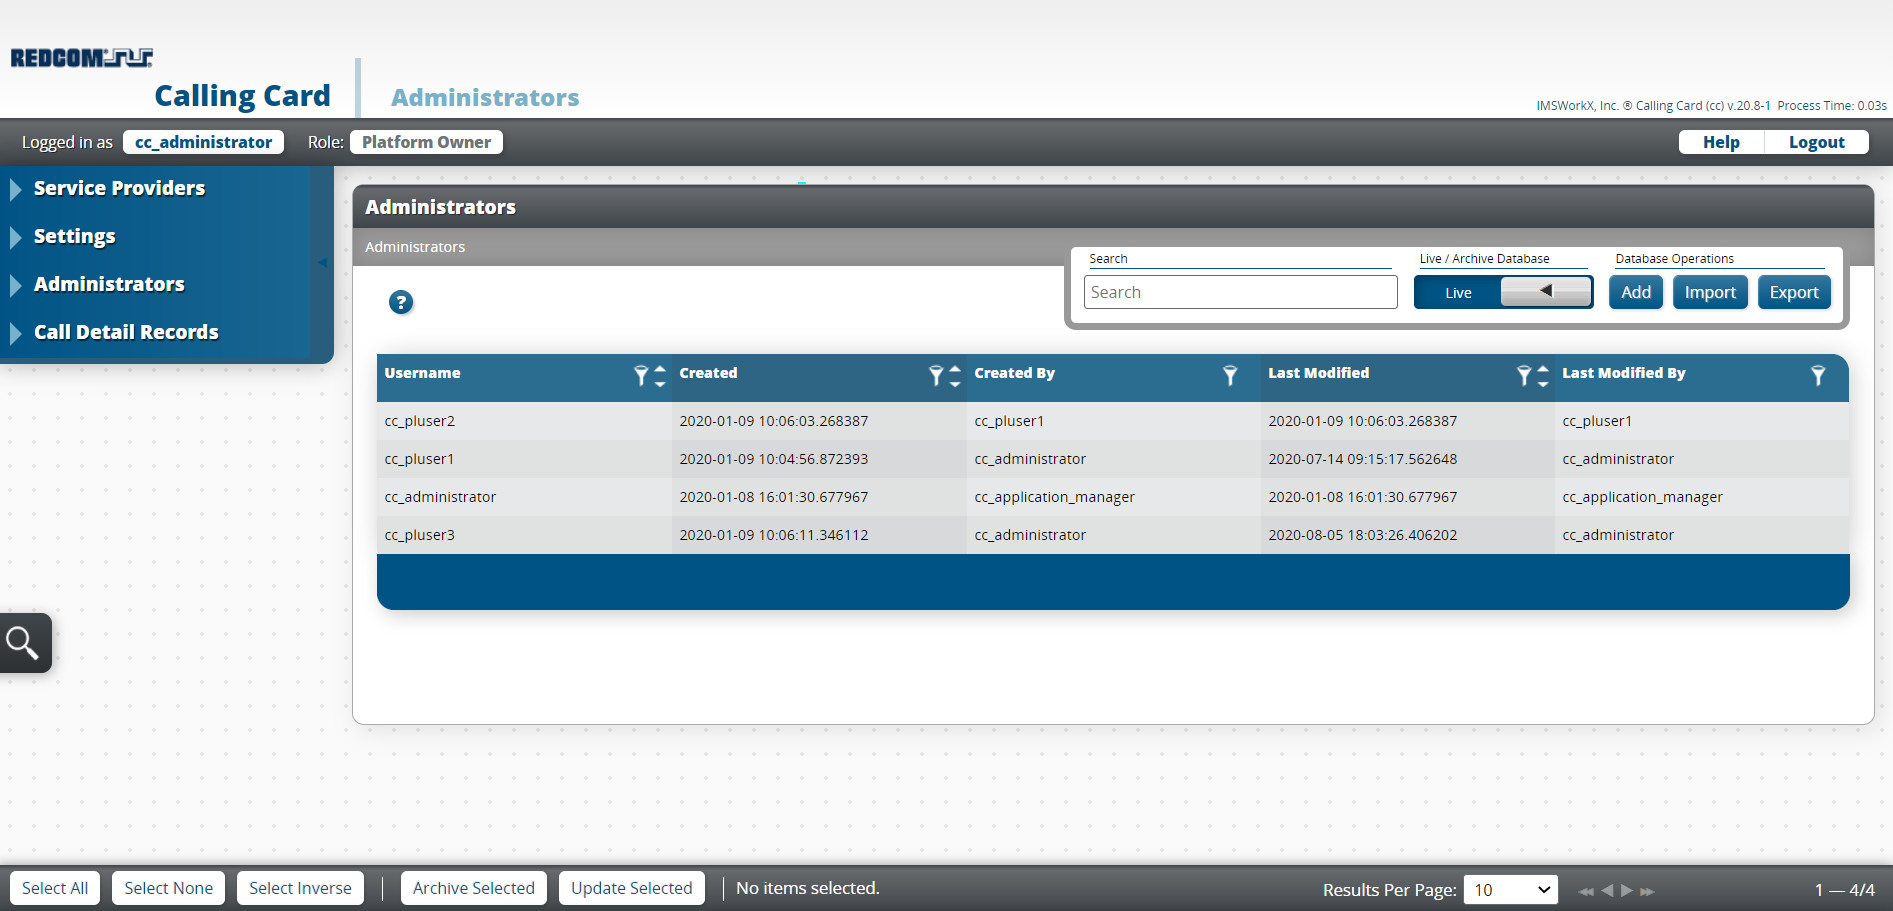
Task: Click the help question mark icon
Action: [400, 302]
